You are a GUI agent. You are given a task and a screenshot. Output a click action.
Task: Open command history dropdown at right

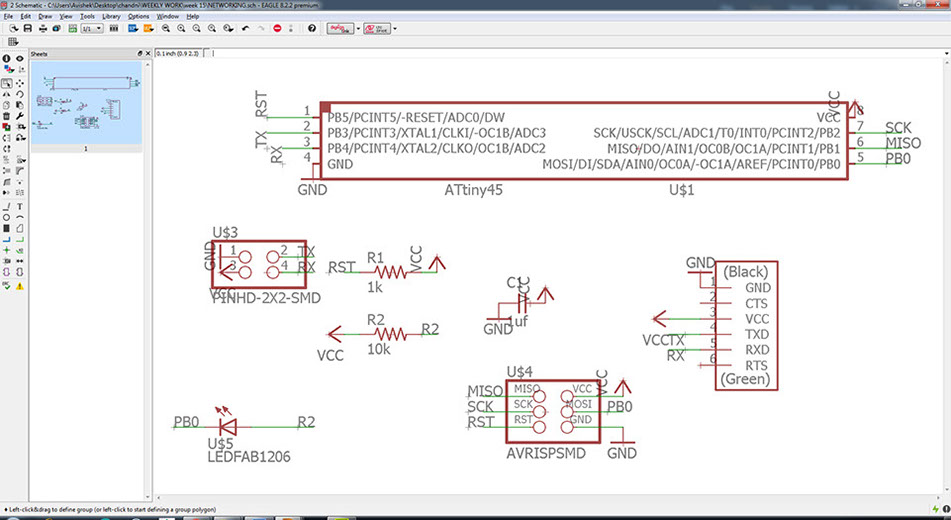(x=947, y=53)
